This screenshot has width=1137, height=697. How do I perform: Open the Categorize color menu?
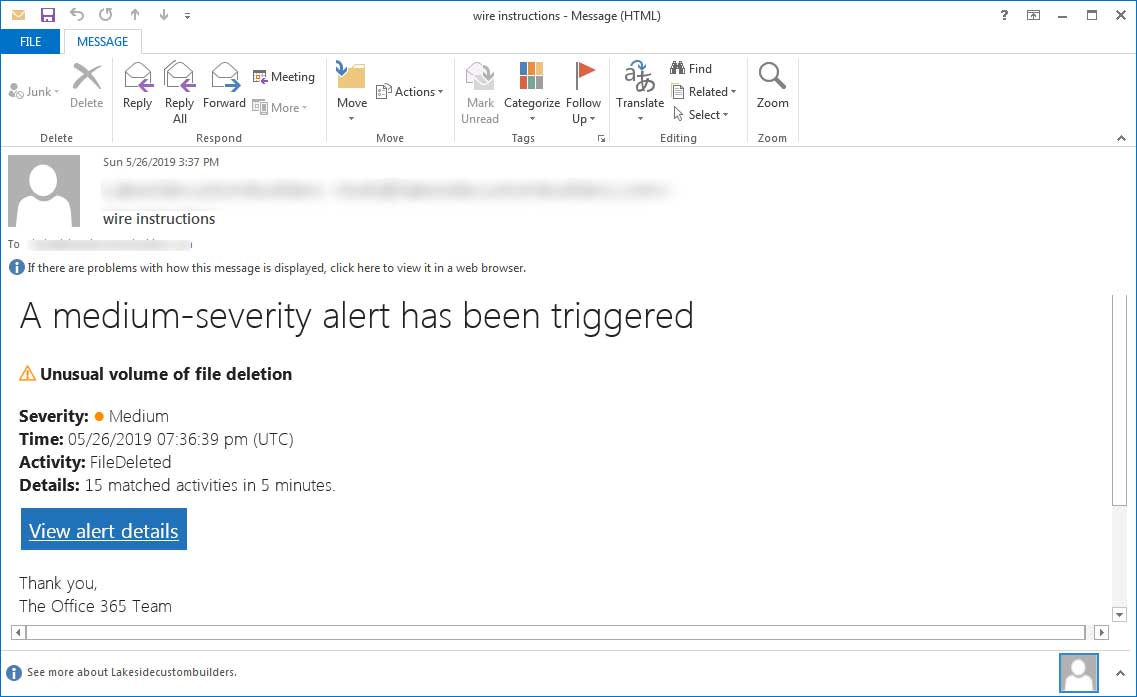coord(532,93)
